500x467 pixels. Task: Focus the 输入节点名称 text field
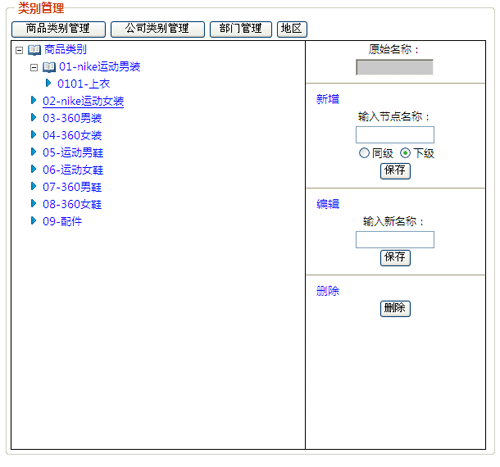click(x=395, y=135)
